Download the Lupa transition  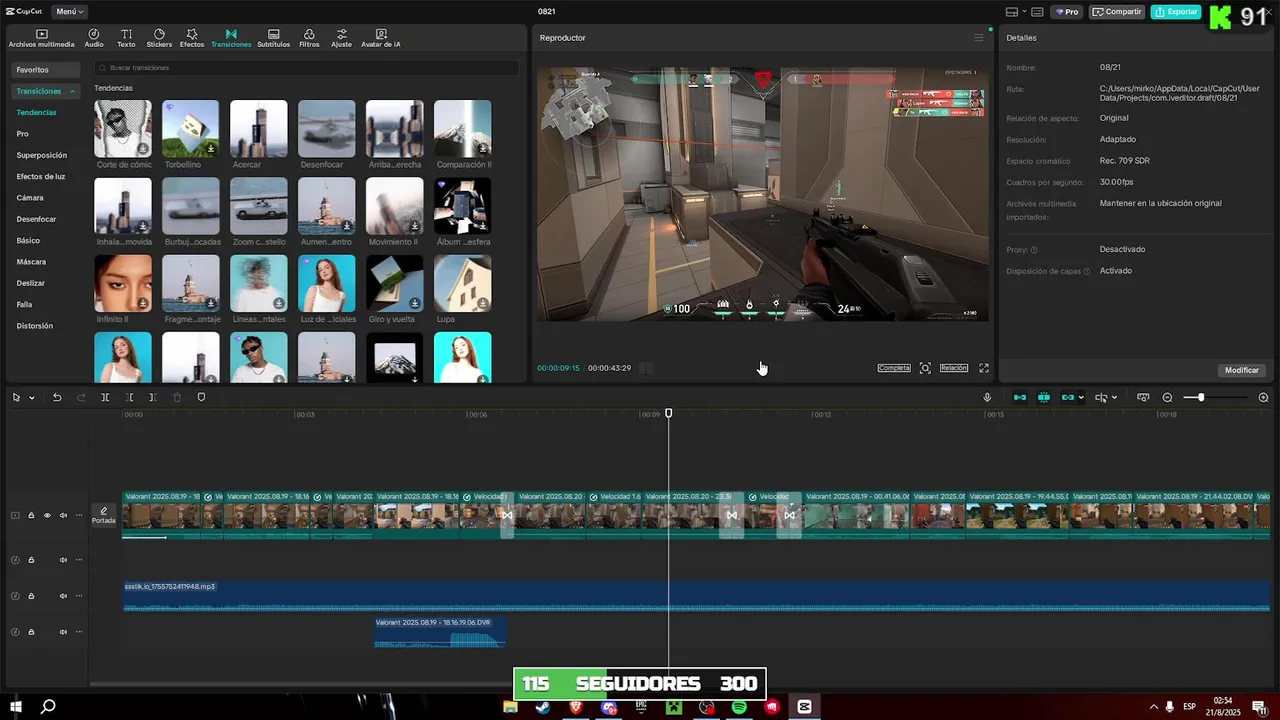[x=483, y=303]
